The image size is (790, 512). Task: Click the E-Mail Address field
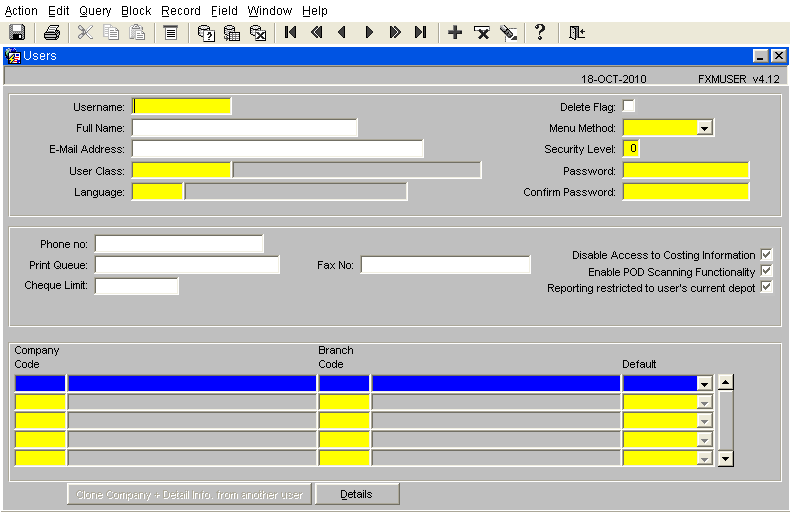278,149
